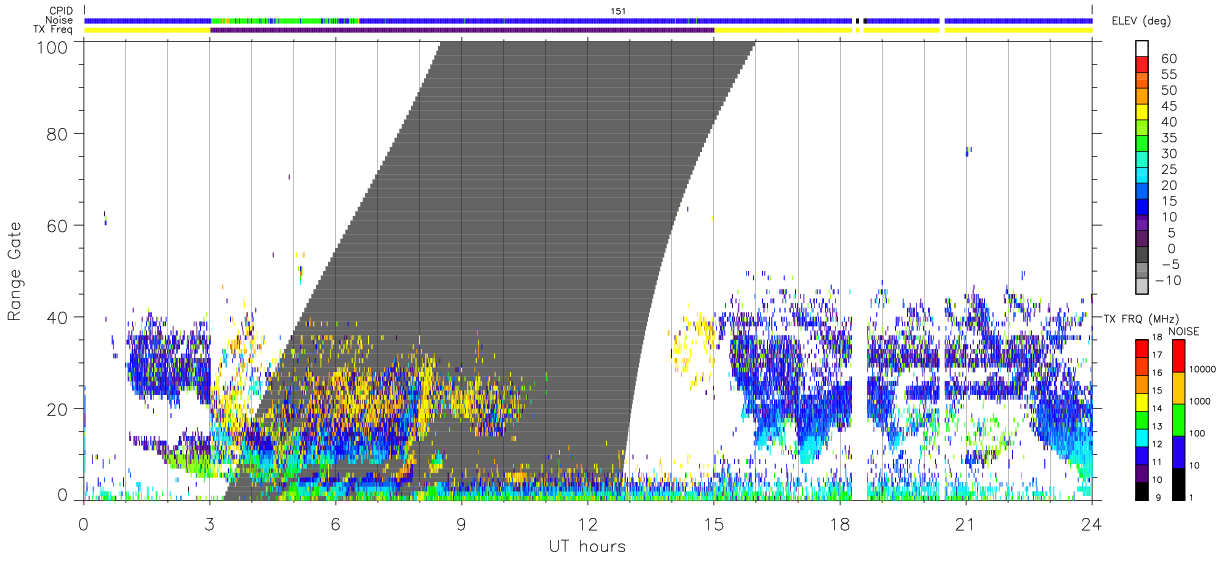Viewport: 1228px width, 567px height.
Task: Pick black noise swatch between 1 and 10
Action: [1178, 483]
